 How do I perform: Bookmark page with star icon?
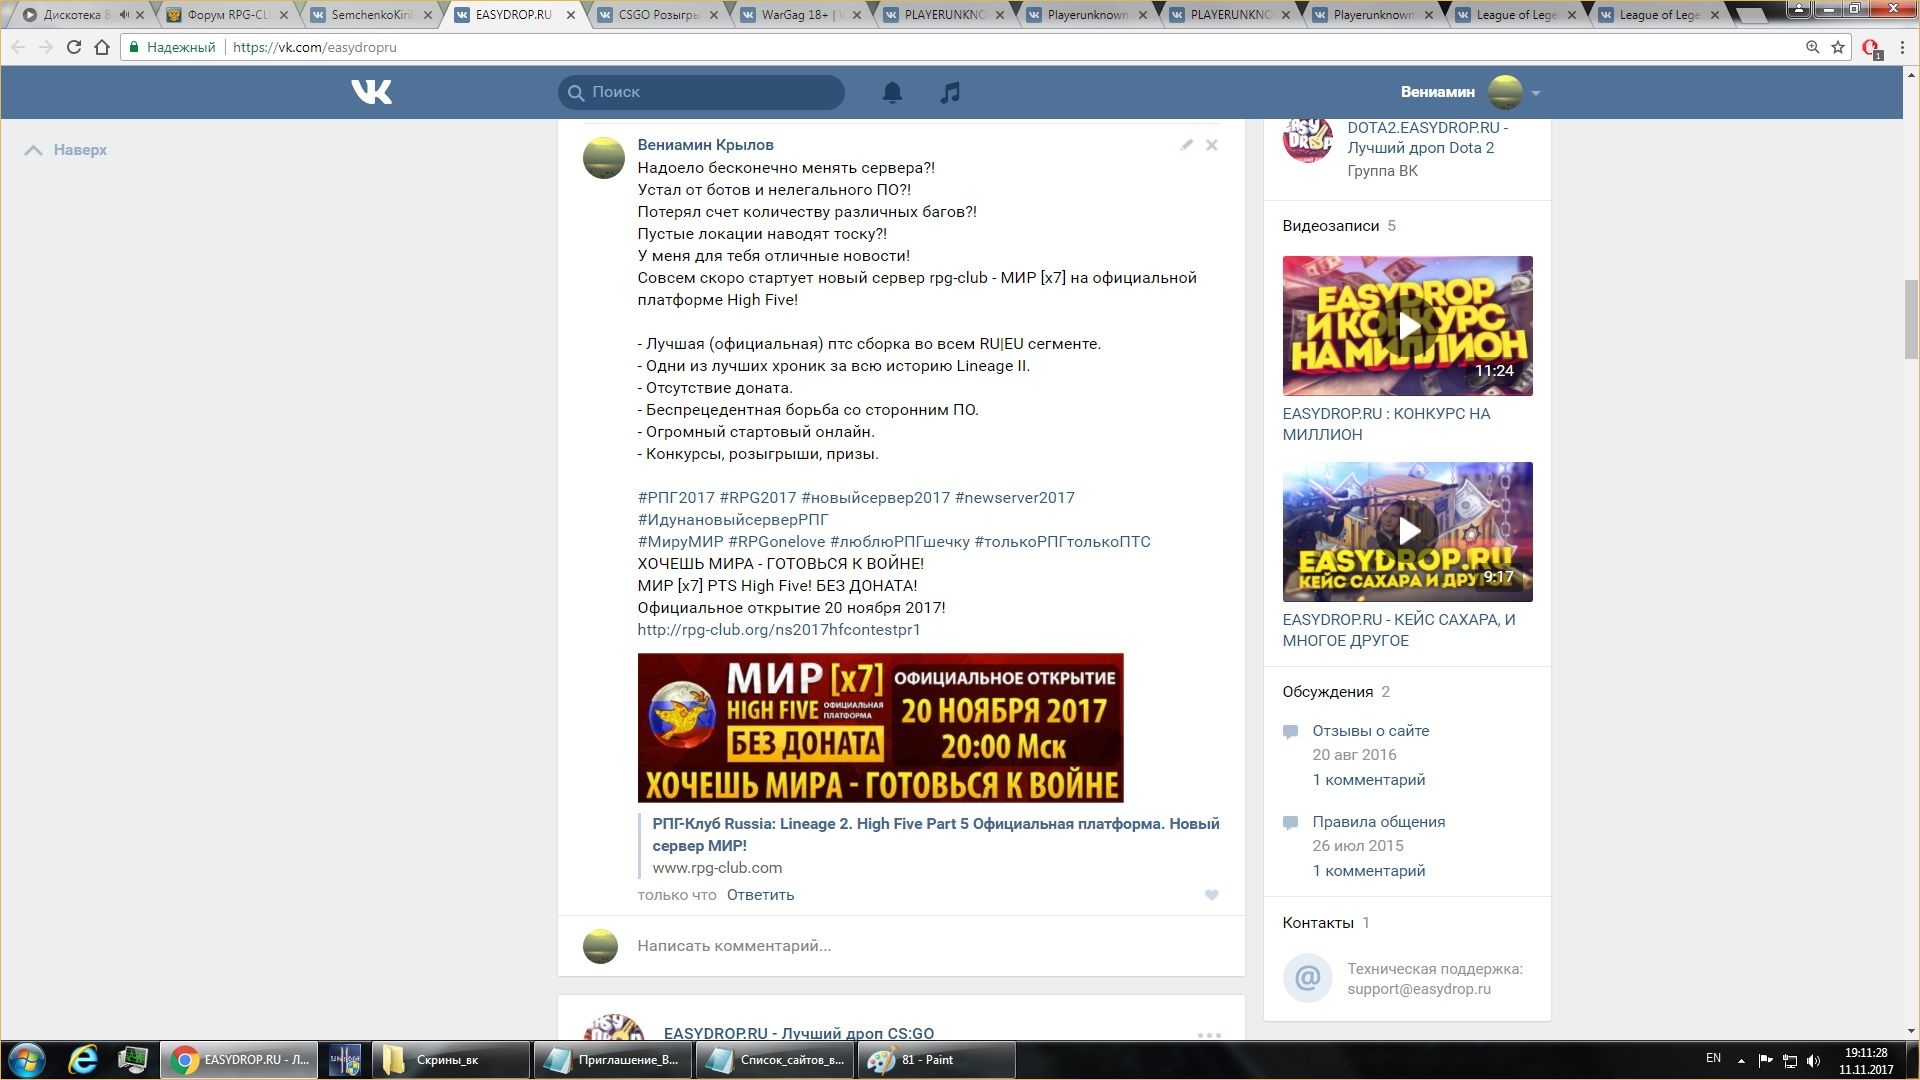pos(1838,47)
